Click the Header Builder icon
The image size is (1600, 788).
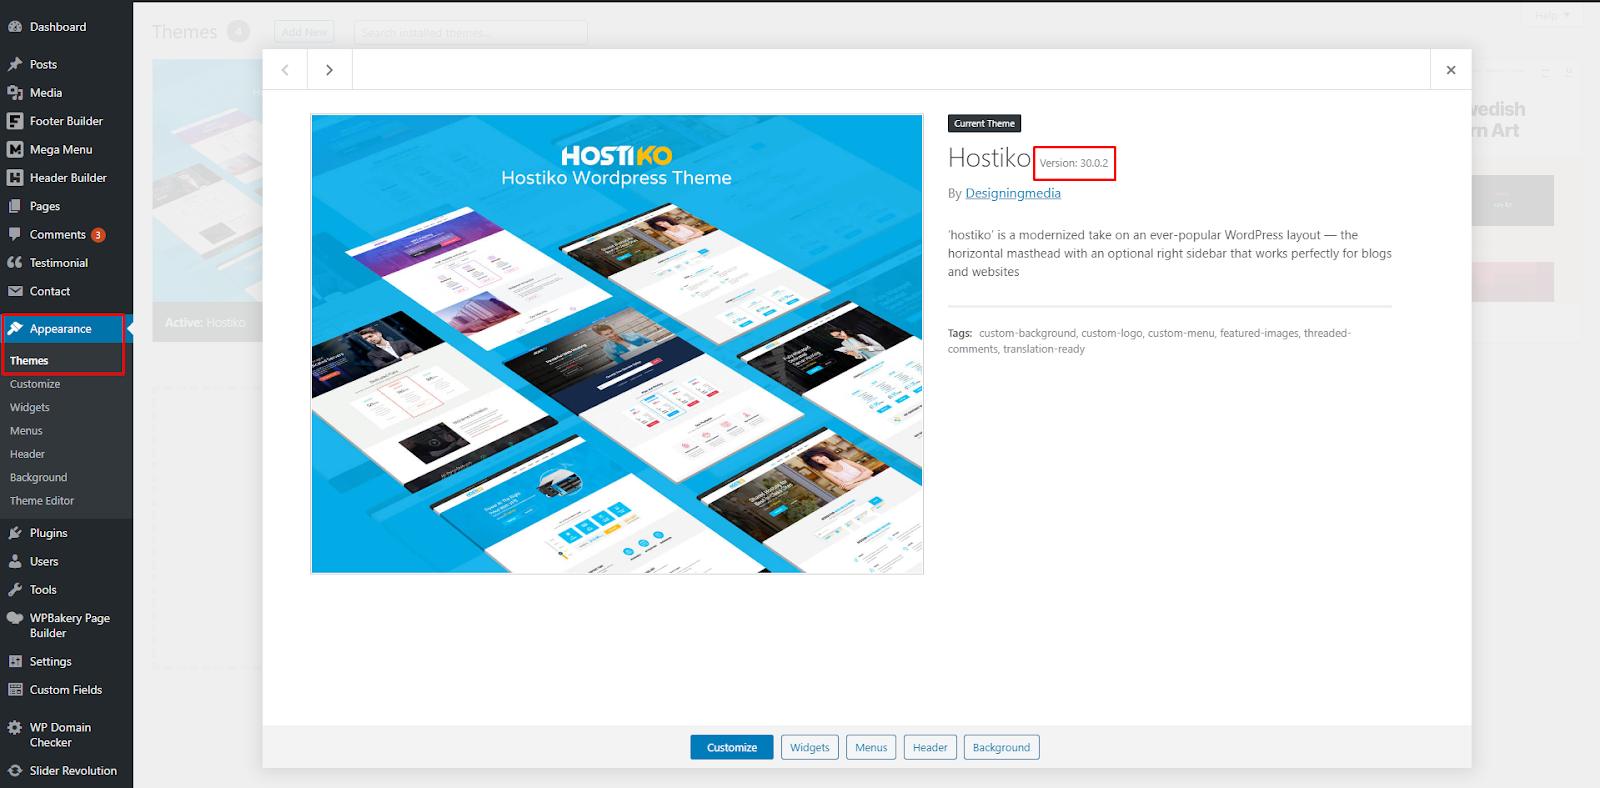click(x=15, y=178)
